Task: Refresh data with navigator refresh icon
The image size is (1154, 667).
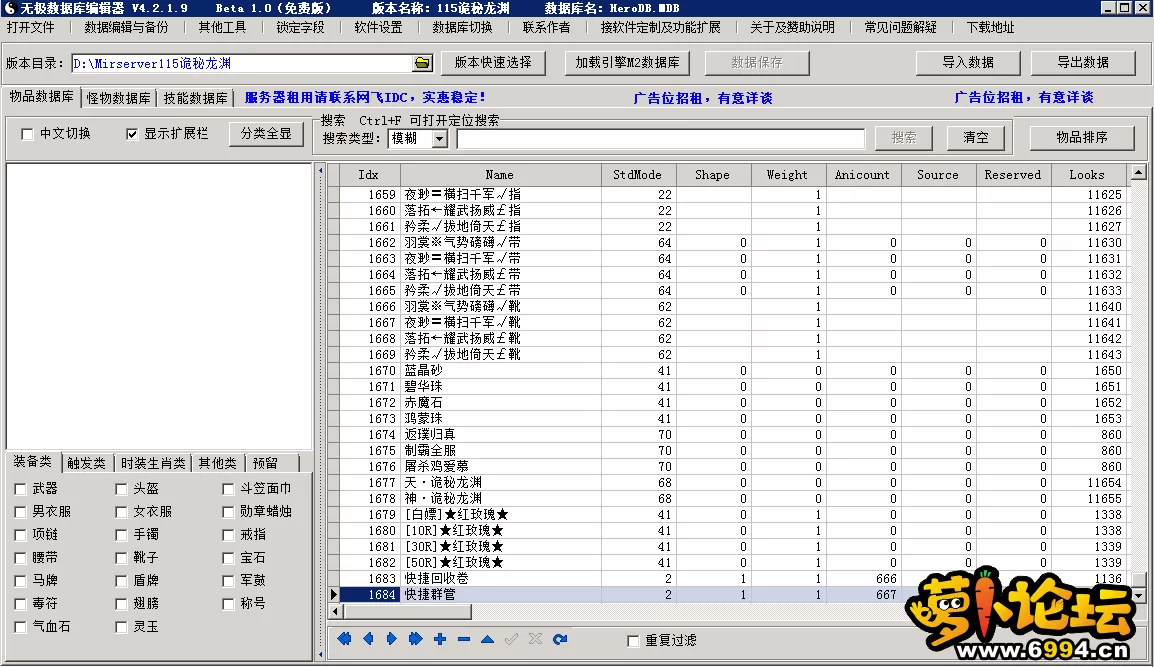Action: (560, 639)
